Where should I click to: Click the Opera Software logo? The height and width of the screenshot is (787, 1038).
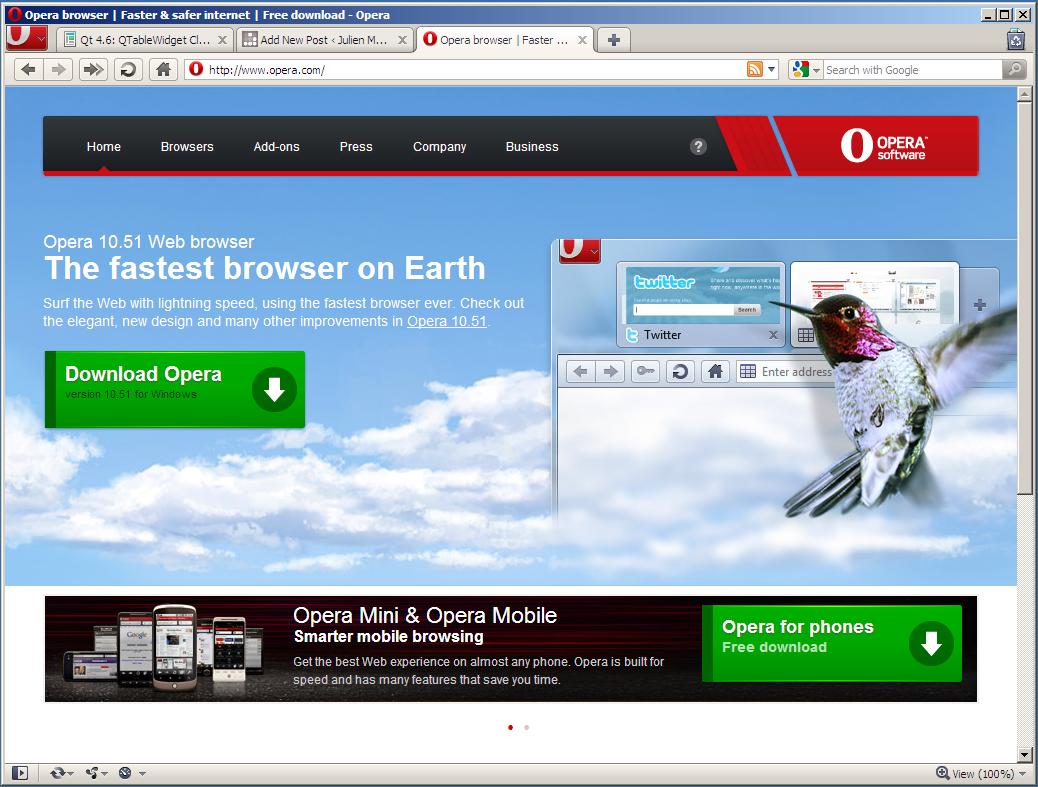tap(883, 146)
